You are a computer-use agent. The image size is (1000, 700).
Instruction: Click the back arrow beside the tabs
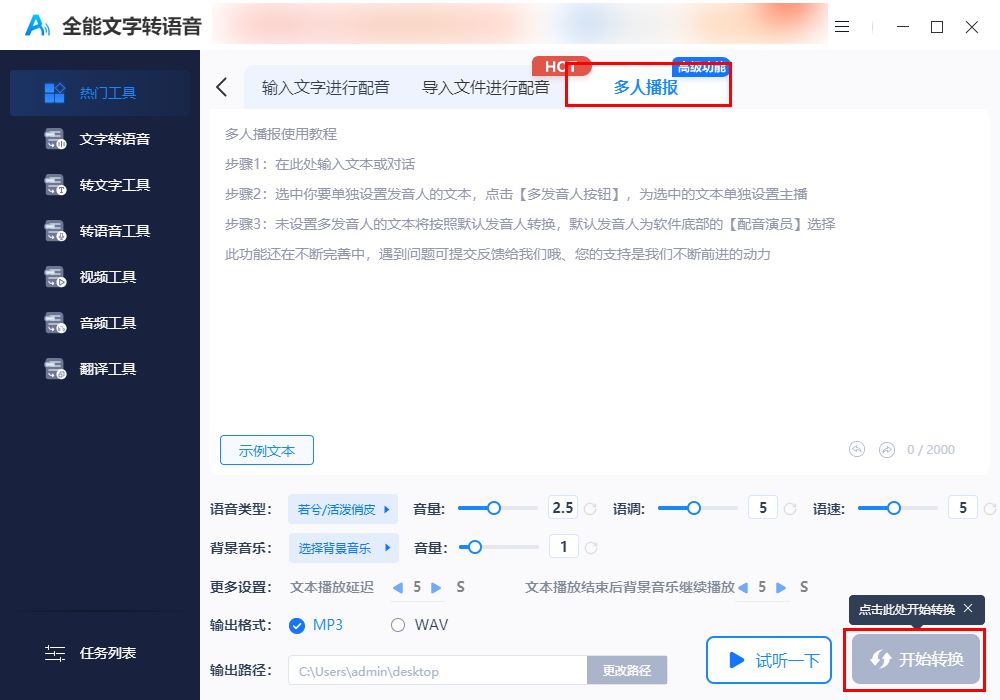click(221, 87)
